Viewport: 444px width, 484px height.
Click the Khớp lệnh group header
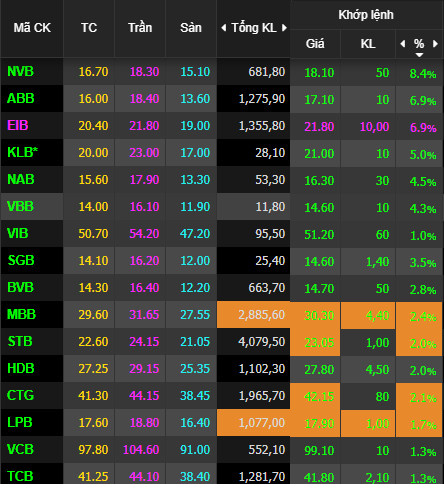366,15
